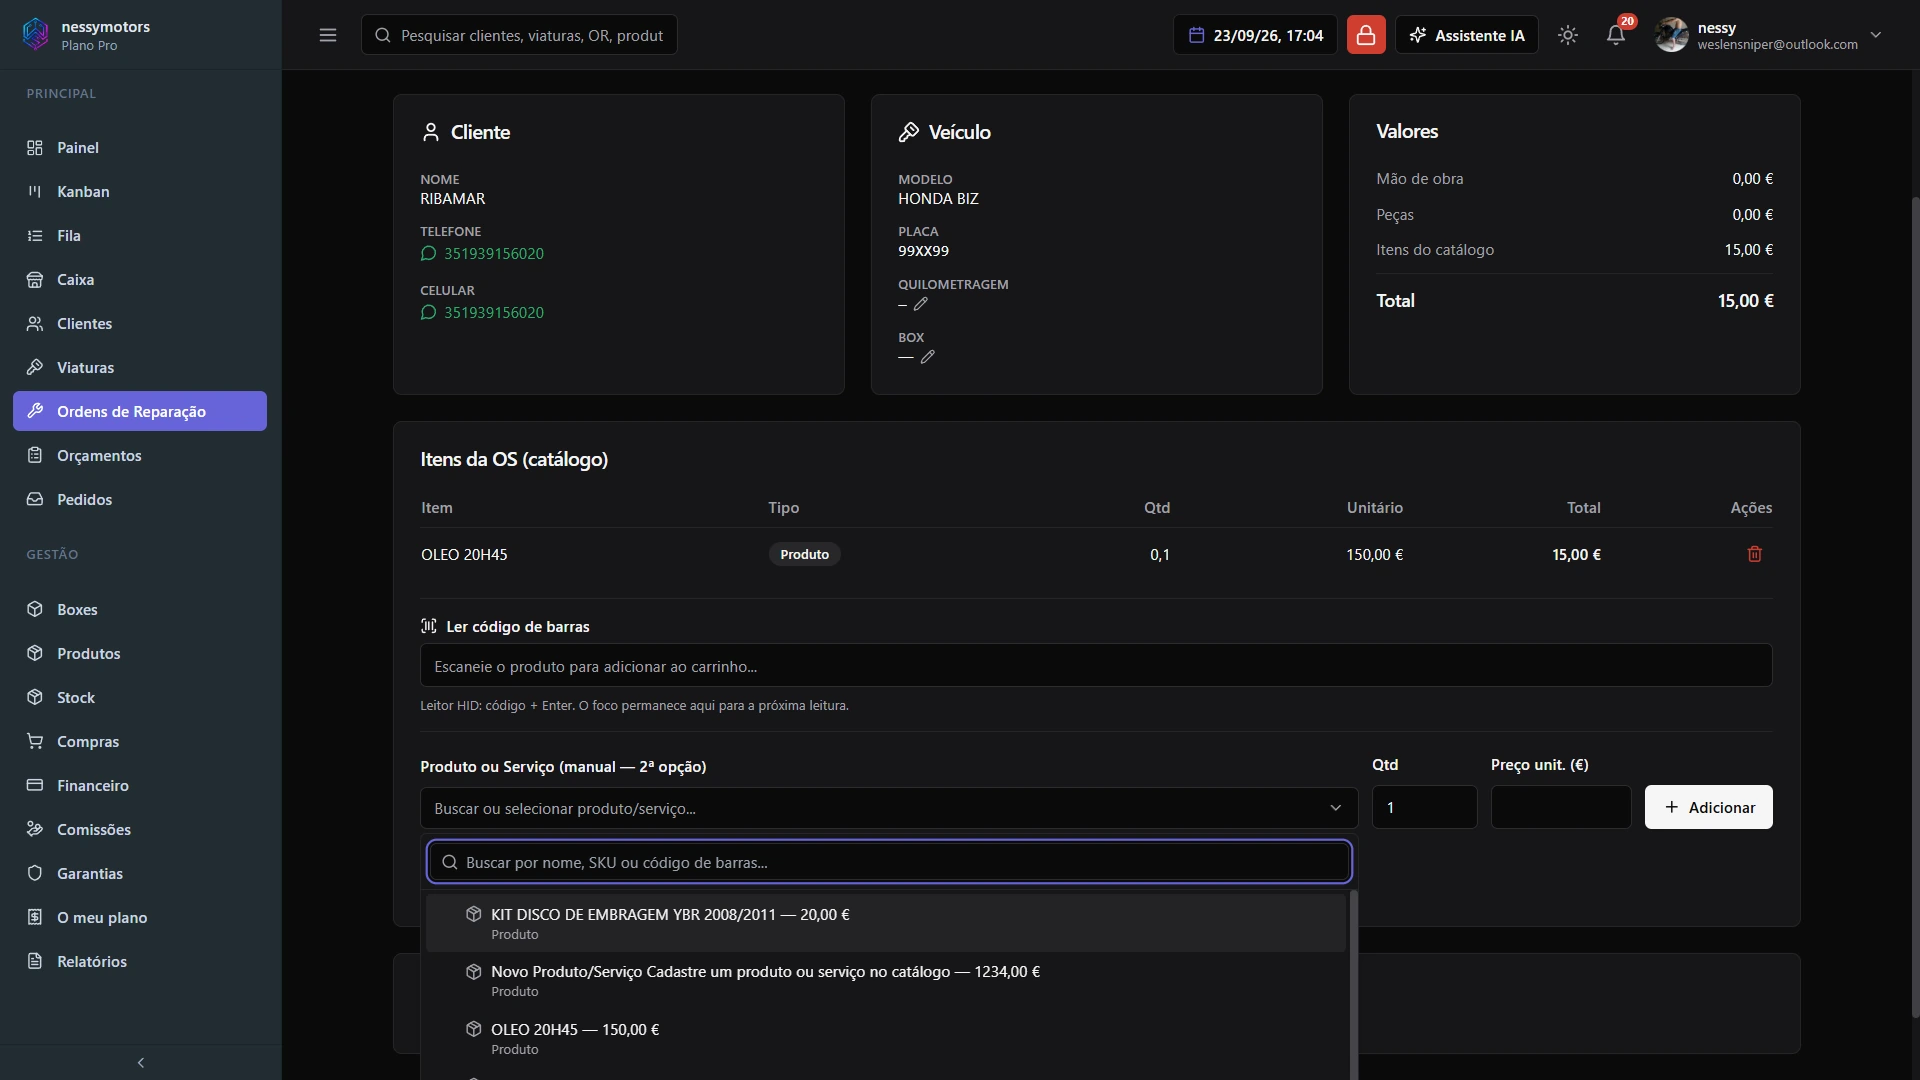Edit box with pencil icon

[x=928, y=357]
